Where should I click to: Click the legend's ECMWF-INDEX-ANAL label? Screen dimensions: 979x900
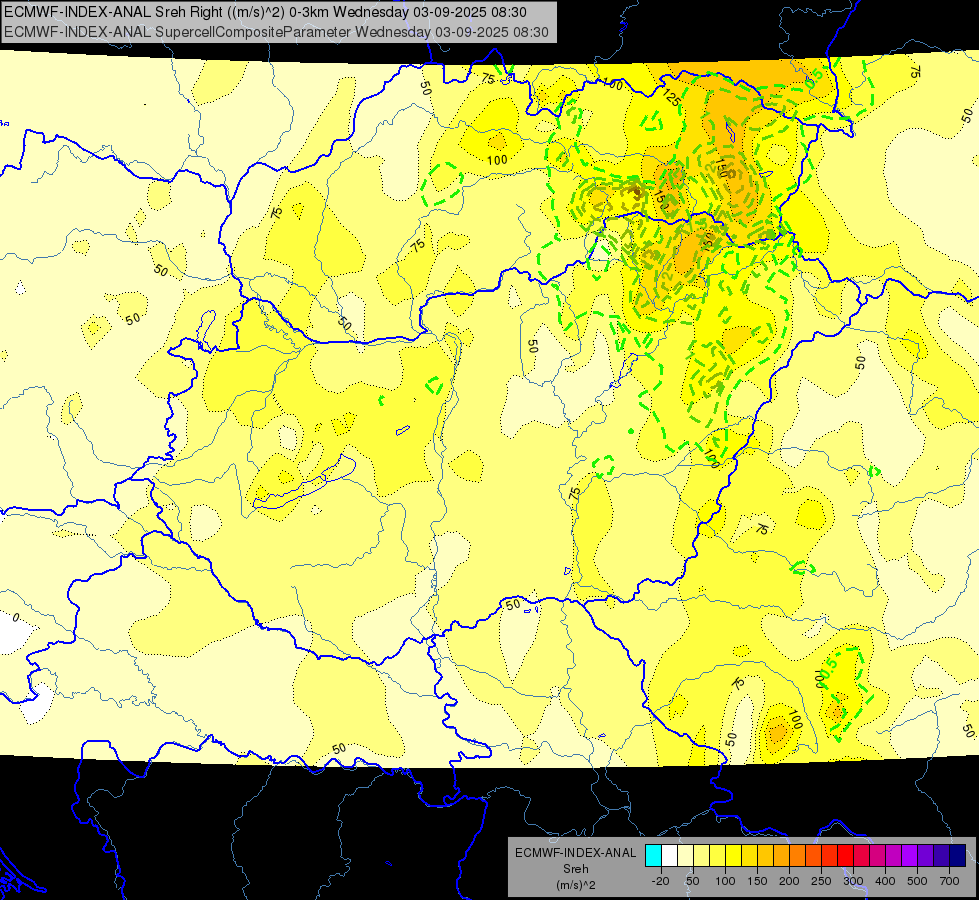click(x=575, y=853)
